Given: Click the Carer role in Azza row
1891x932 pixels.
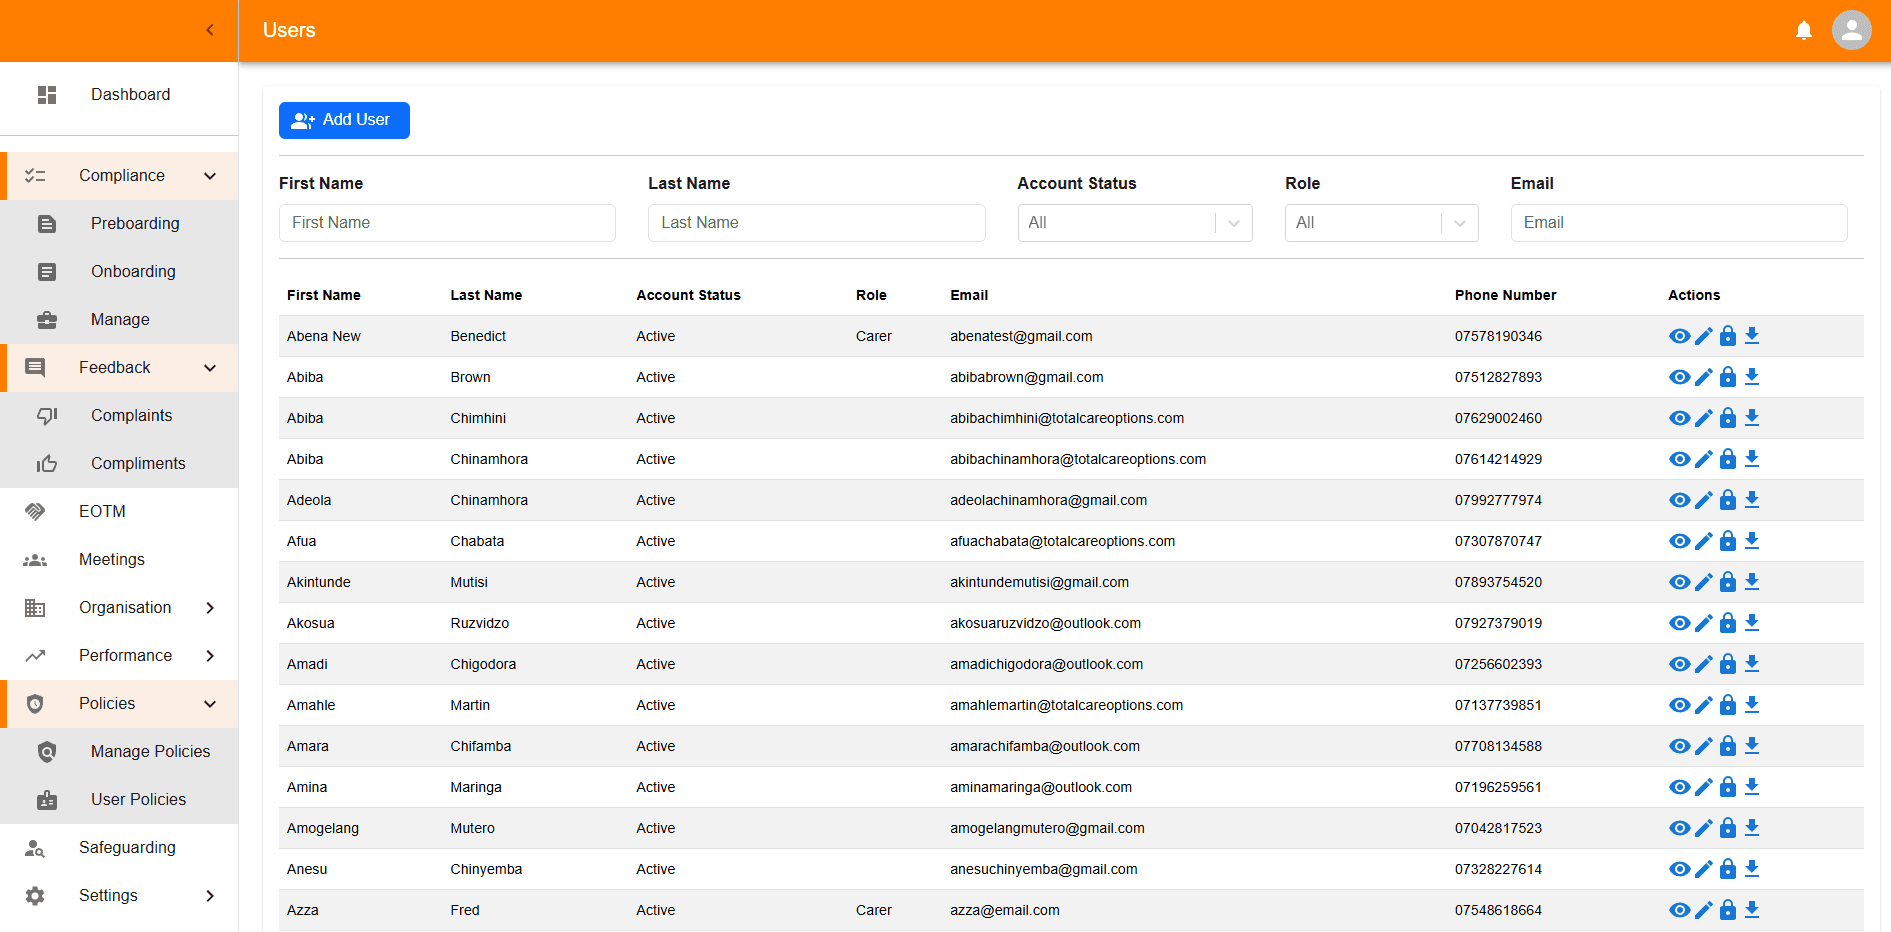Looking at the screenshot, I should [874, 910].
